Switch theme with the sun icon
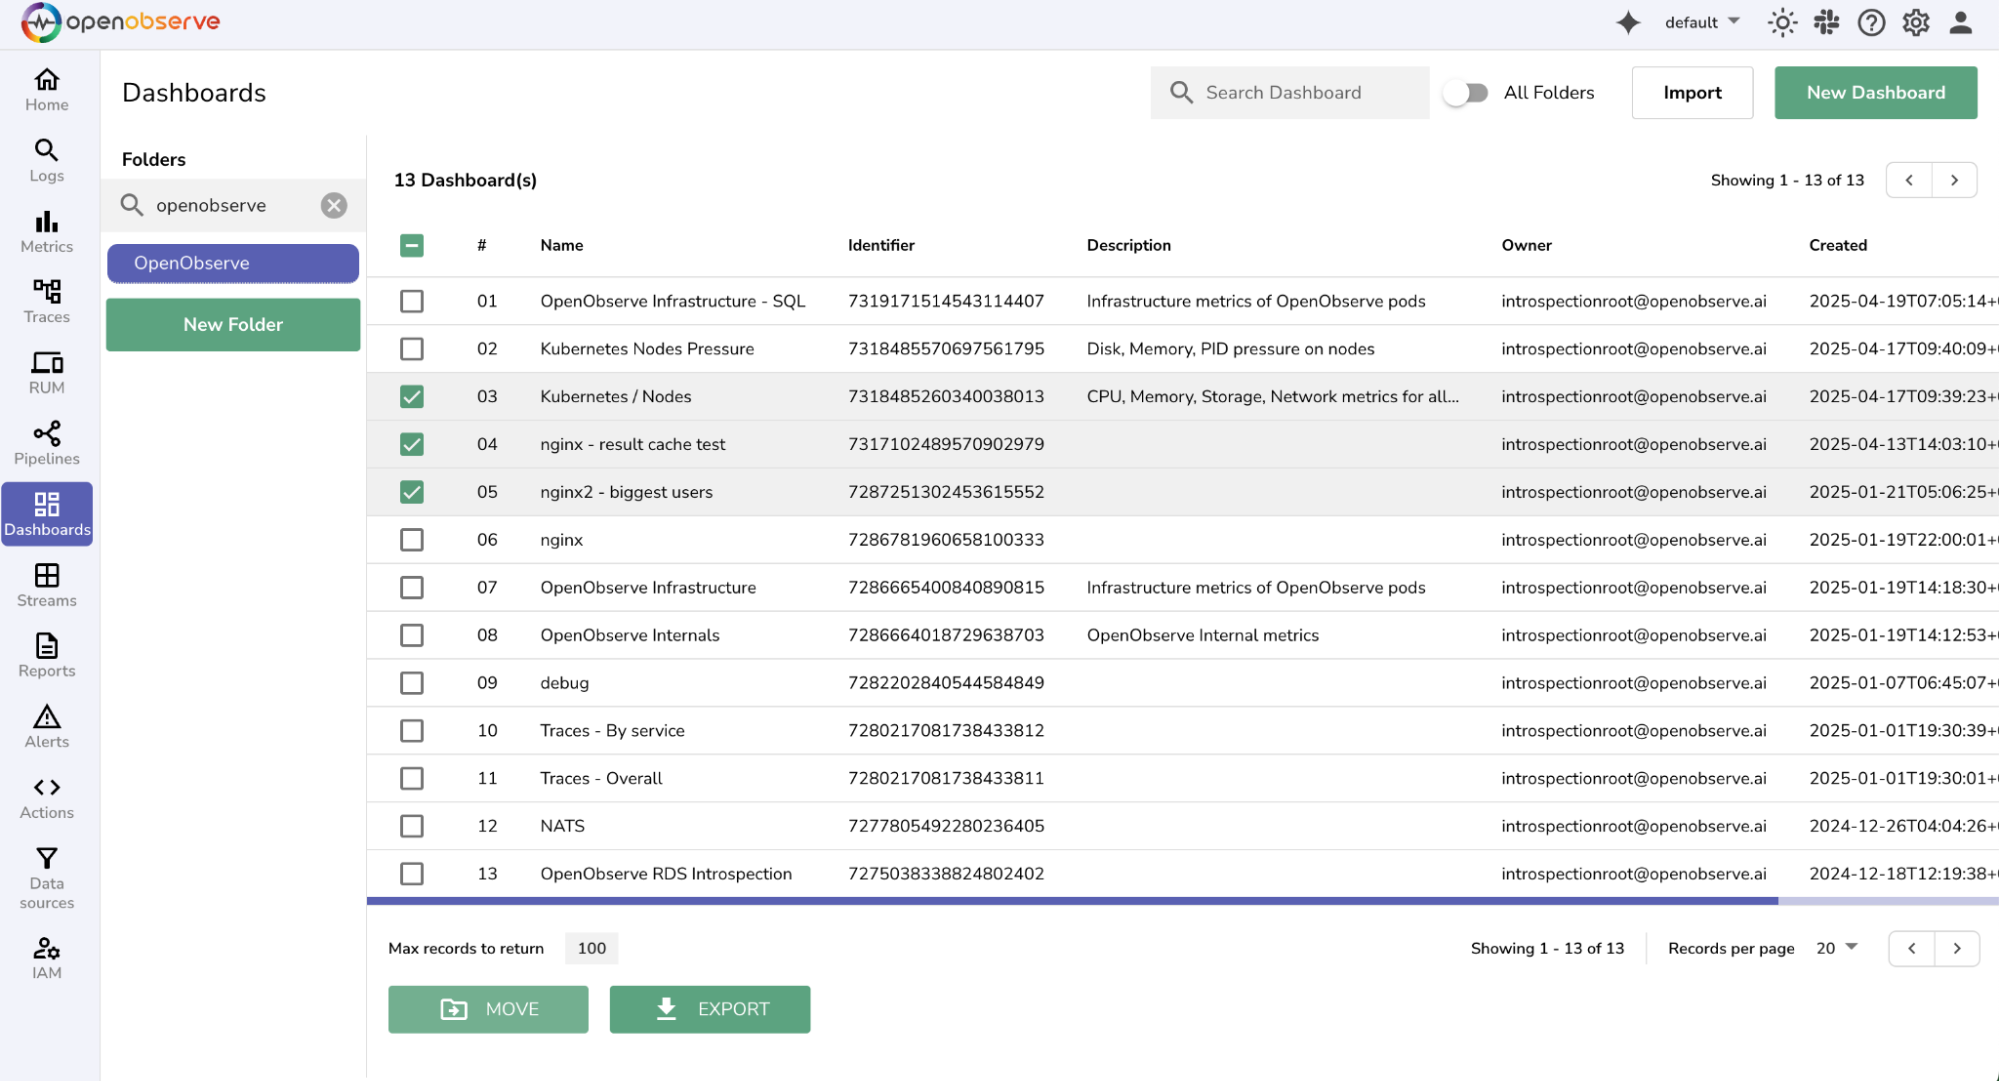The height and width of the screenshot is (1082, 1999). click(x=1783, y=22)
